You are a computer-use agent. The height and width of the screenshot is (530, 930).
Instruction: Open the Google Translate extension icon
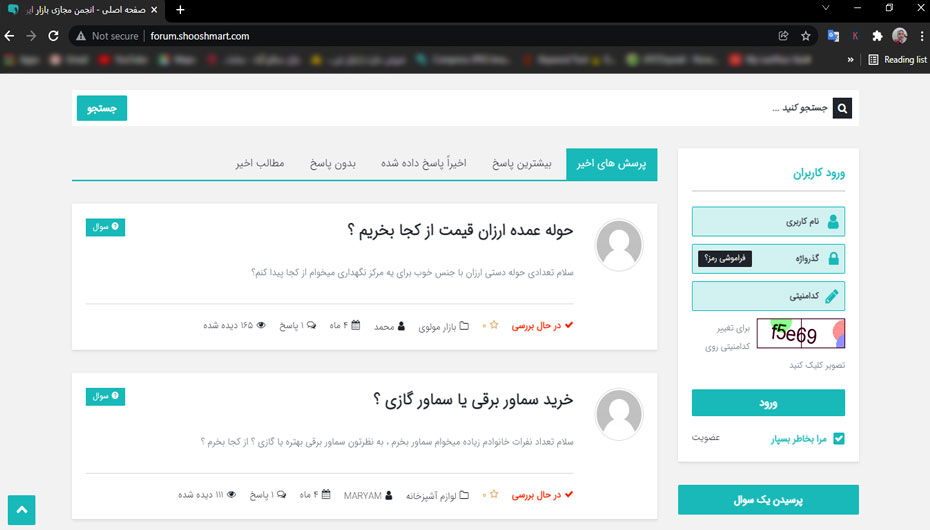pyautogui.click(x=833, y=36)
